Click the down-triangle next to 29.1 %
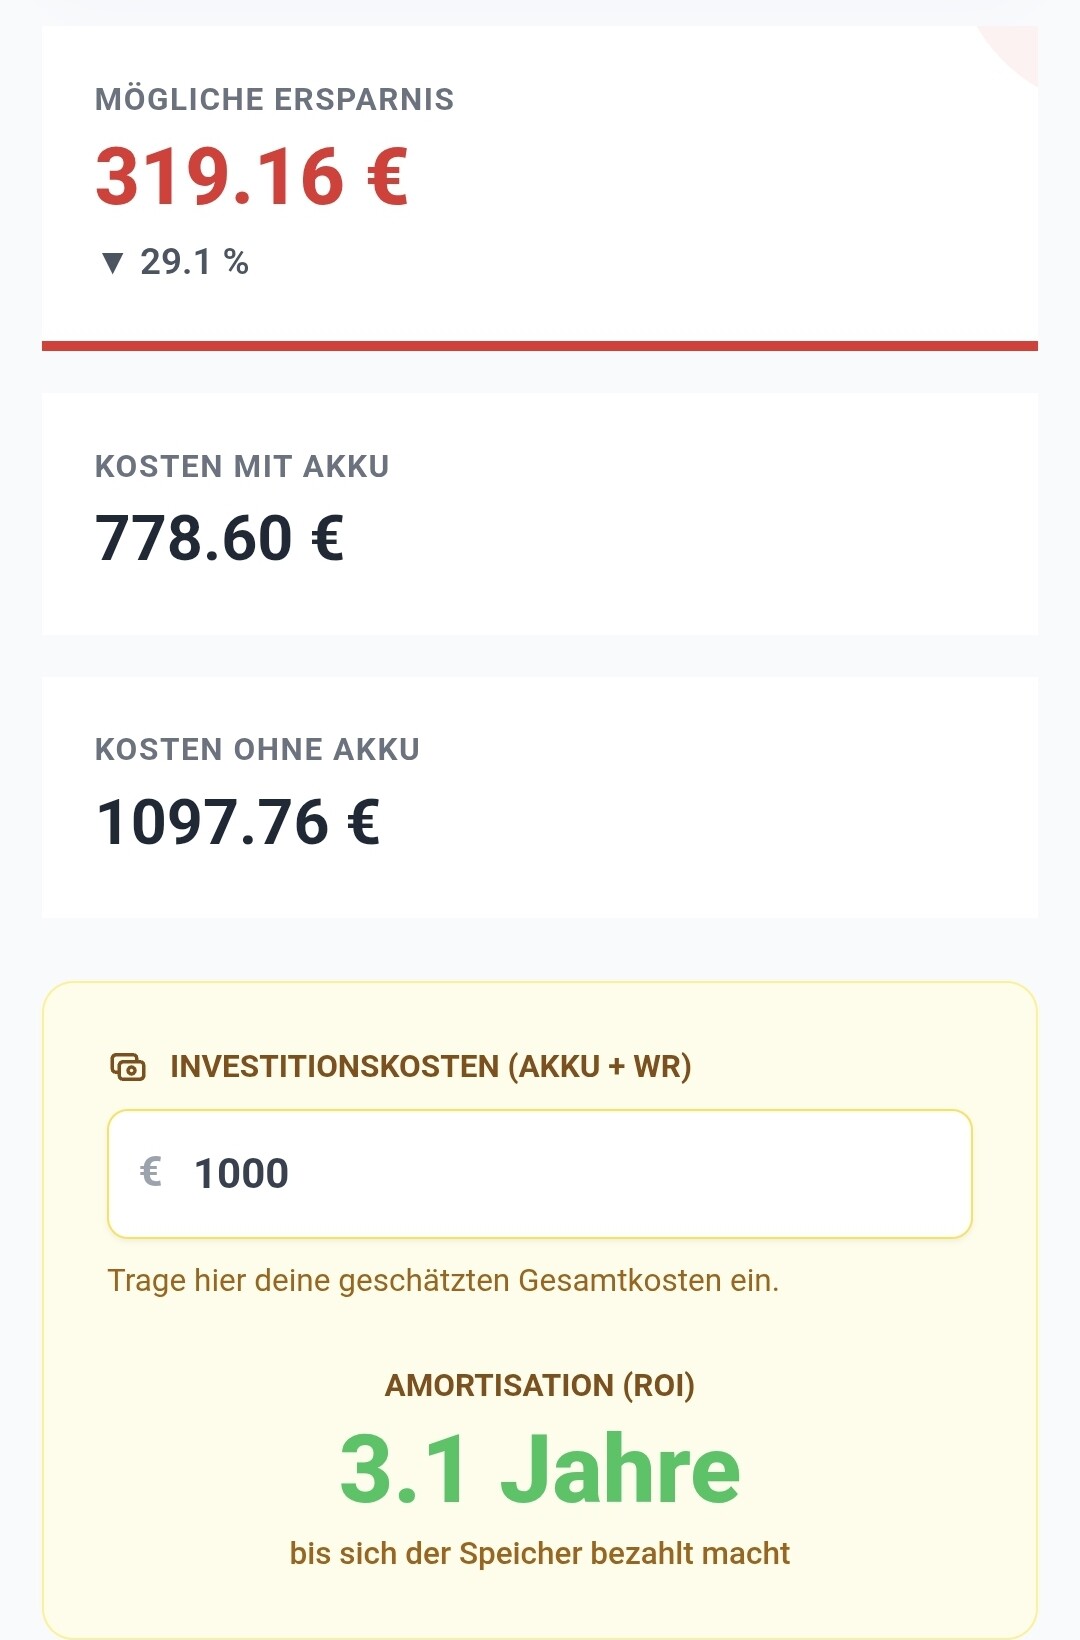Viewport: 1080px width, 1640px height. [112, 263]
